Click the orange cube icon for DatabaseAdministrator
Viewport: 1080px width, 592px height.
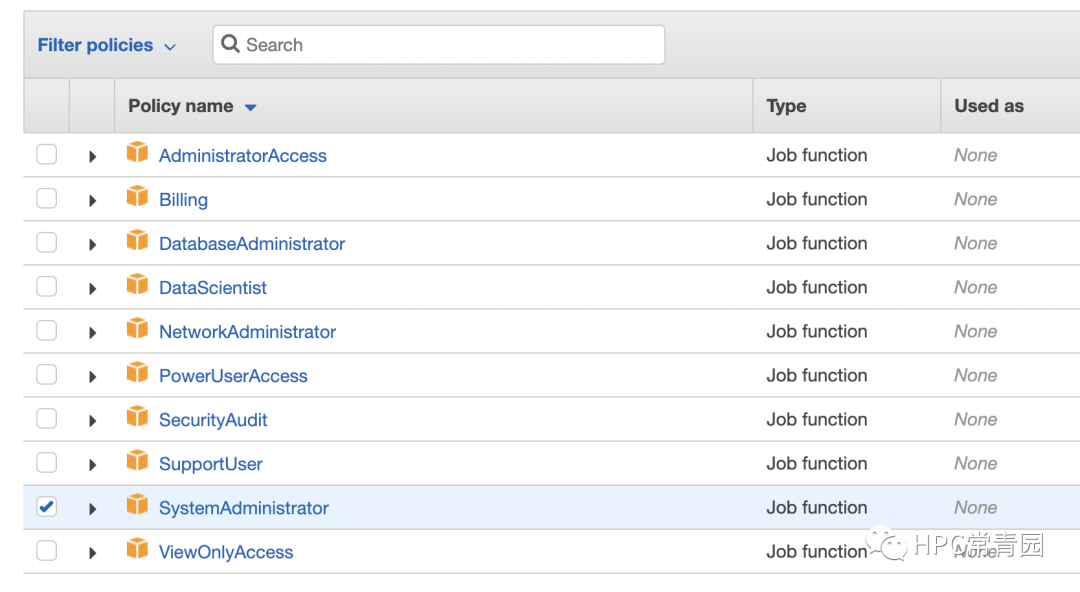[137, 240]
